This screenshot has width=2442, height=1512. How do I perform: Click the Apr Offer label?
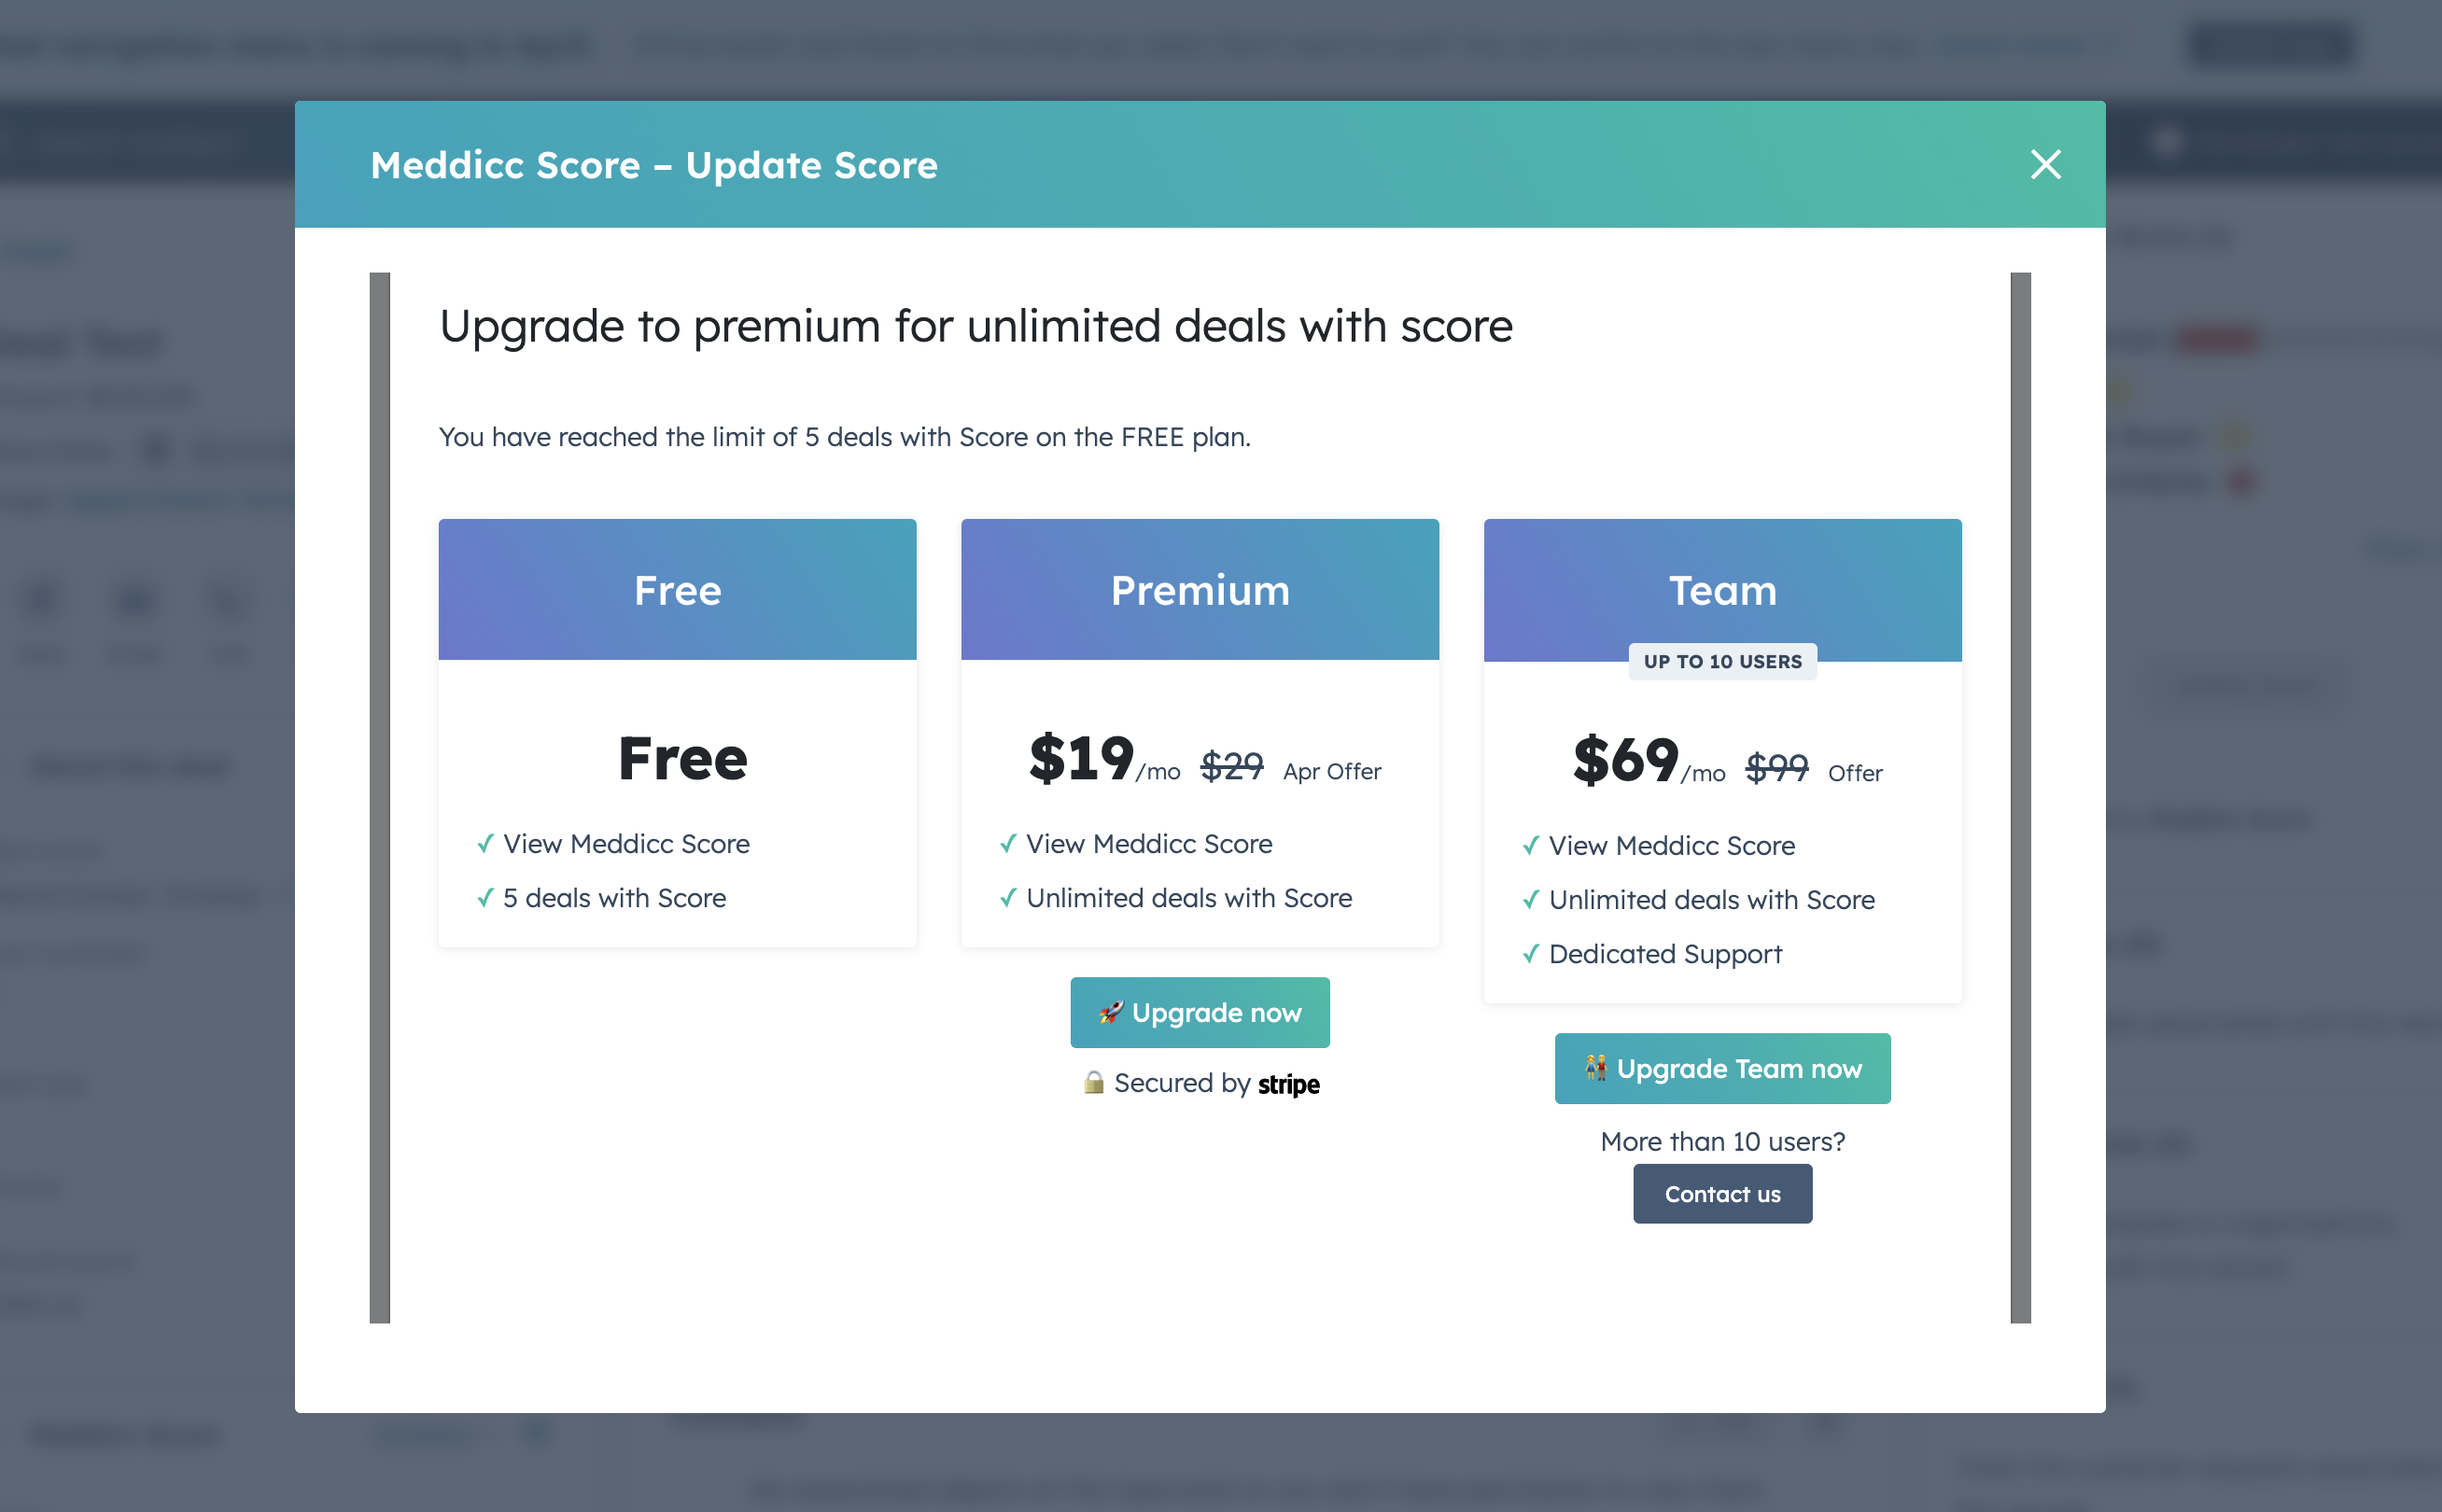coord(1331,771)
